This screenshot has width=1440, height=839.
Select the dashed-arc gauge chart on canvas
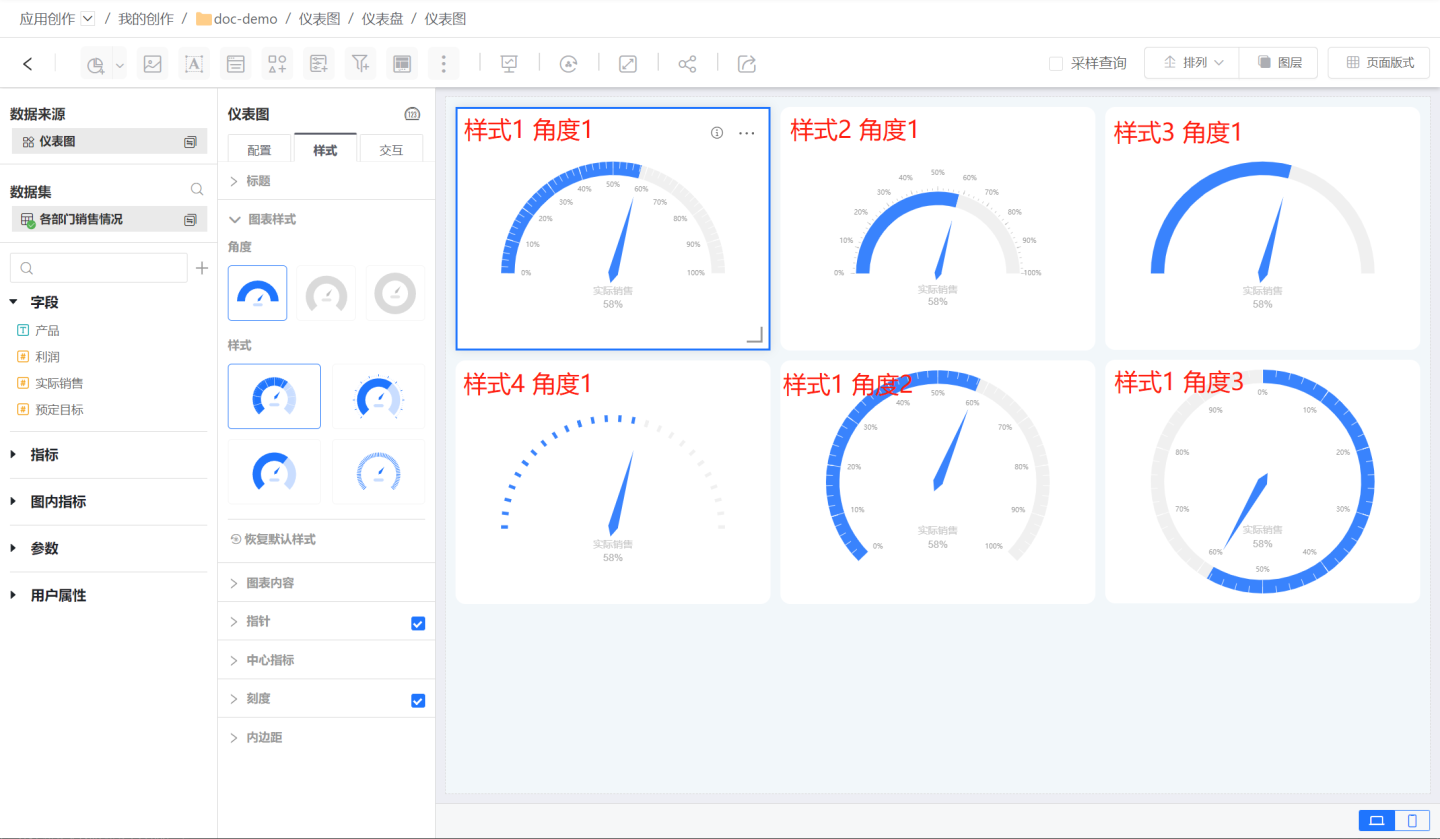613,482
